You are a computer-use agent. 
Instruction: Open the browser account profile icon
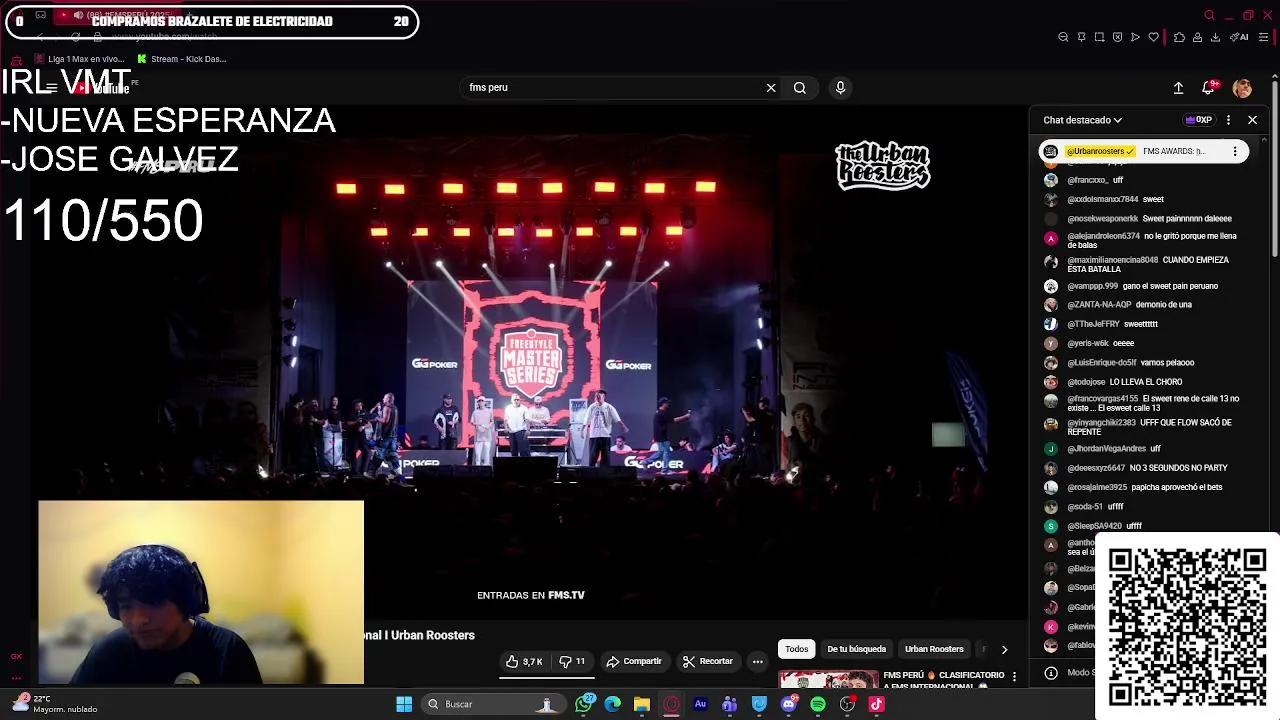point(1197,37)
